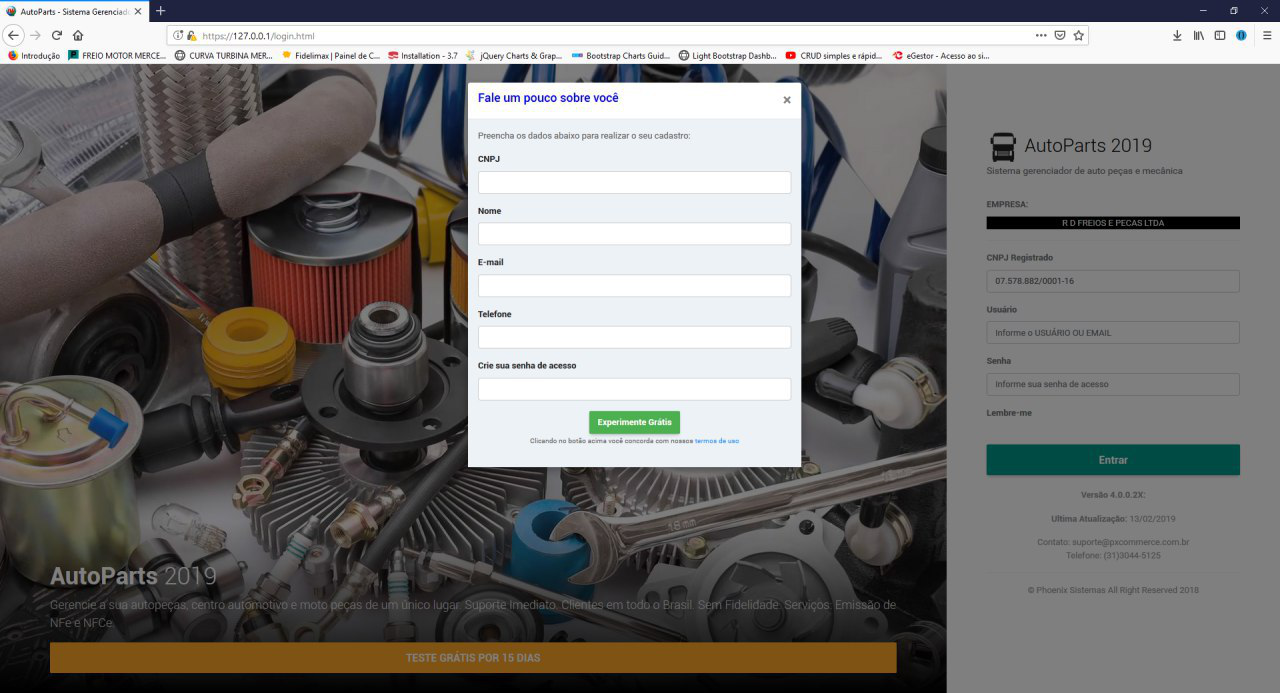Open the Firefox hamburger menu
1280x693 pixels.
click(x=1267, y=35)
